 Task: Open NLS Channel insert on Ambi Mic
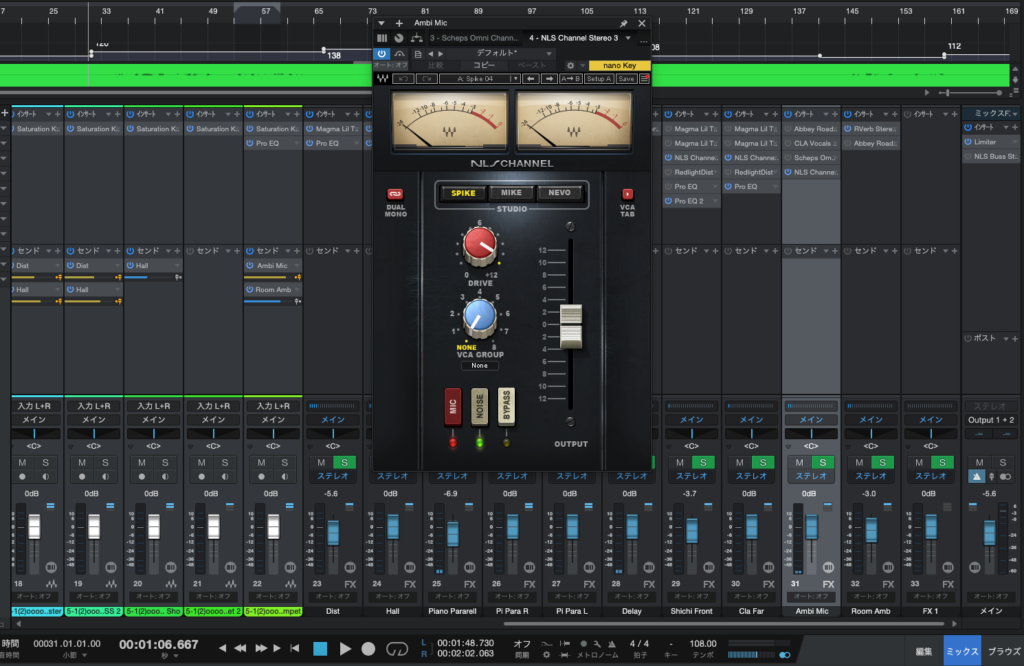click(811, 172)
